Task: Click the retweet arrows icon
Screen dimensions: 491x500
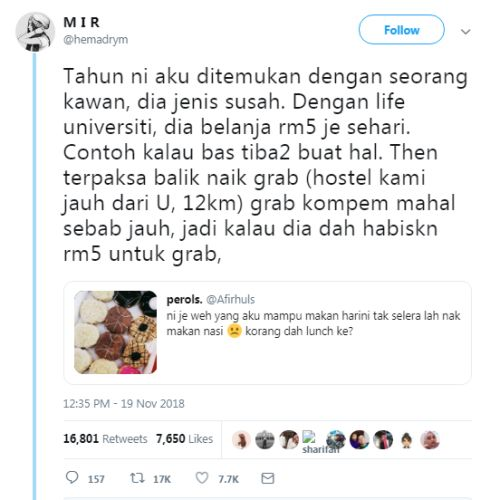Action: pos(137,478)
